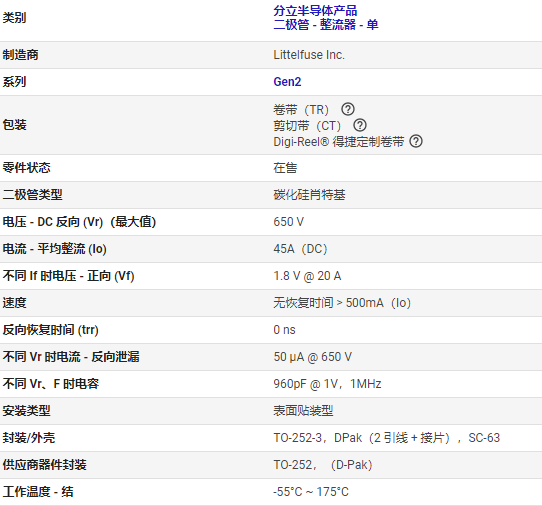Click the 650 V reverse voltage value
The width and height of the screenshot is (542, 506).
tap(289, 222)
